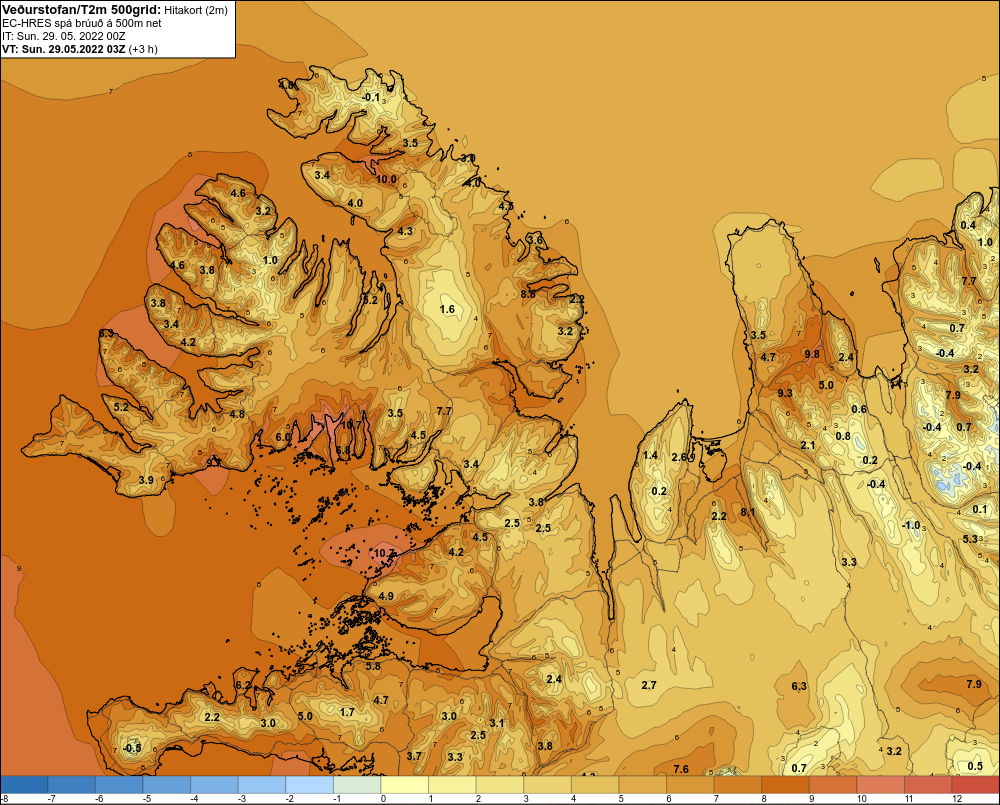Screen dimensions: 1000x805
Task: Click the '3.6' temperature value
Action: tap(534, 240)
